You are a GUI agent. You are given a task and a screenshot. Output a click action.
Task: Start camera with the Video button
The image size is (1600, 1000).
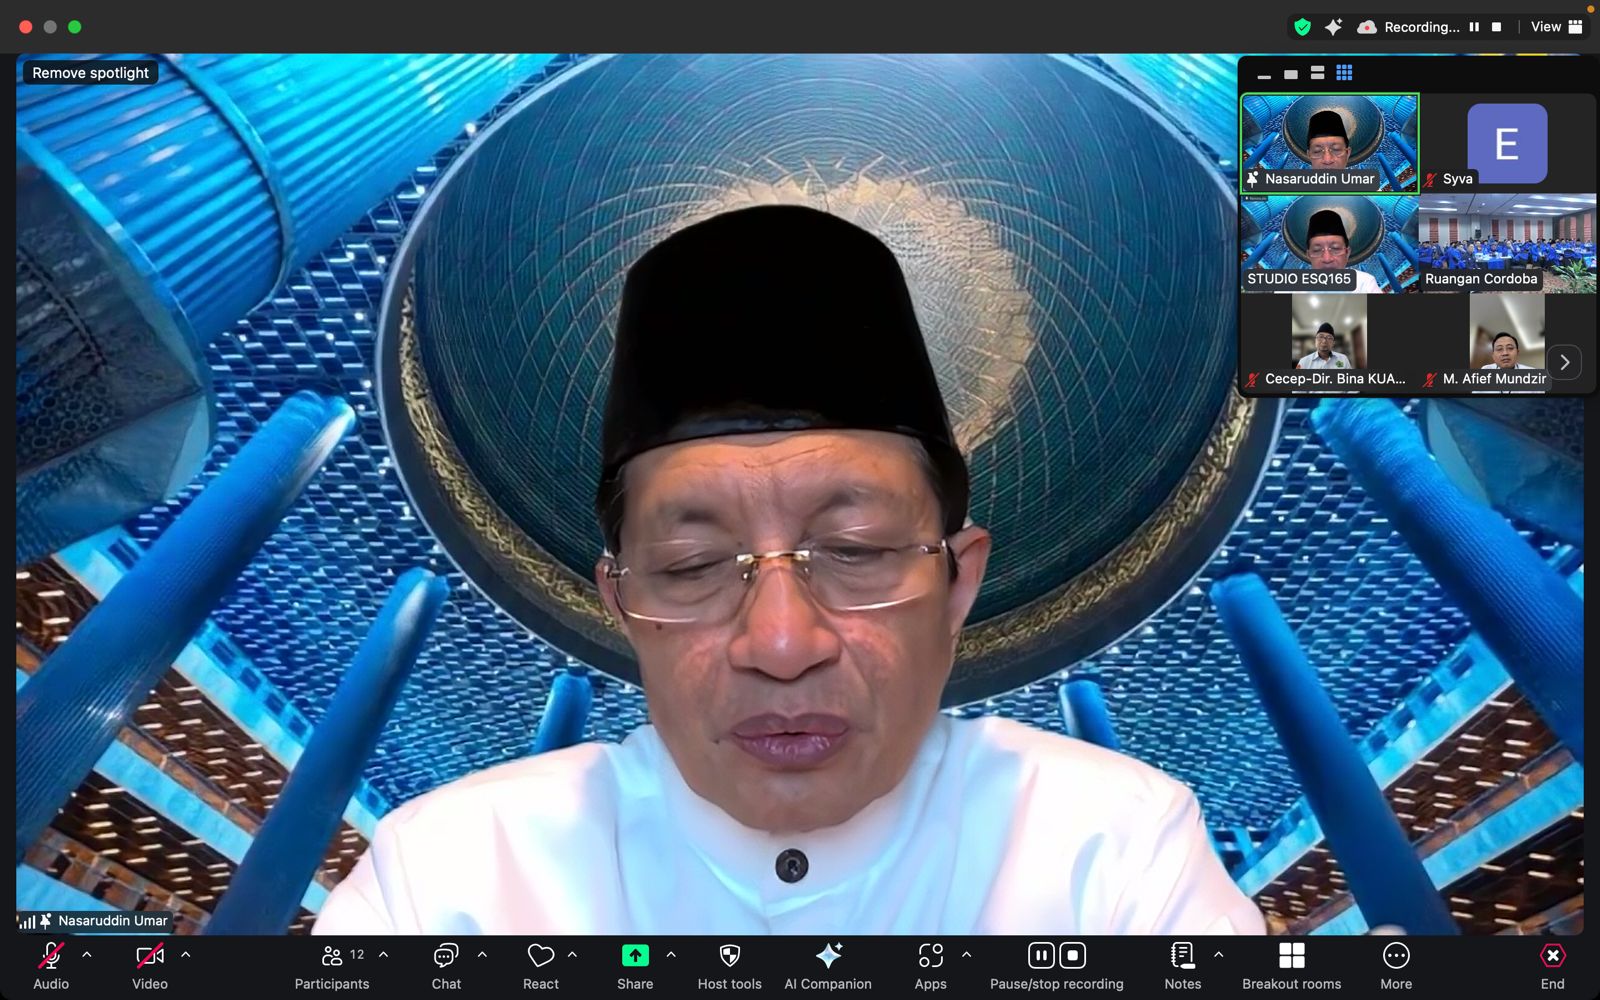pyautogui.click(x=150, y=966)
